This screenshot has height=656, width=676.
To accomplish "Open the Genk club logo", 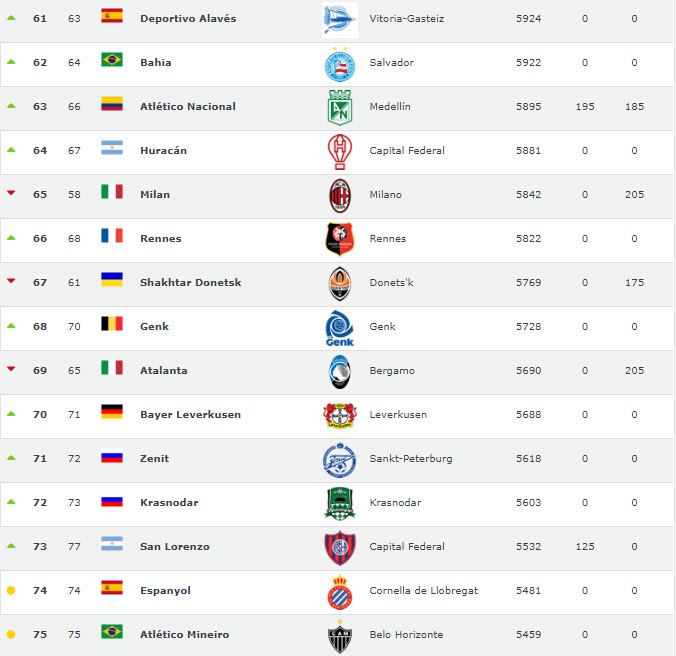I will point(340,328).
